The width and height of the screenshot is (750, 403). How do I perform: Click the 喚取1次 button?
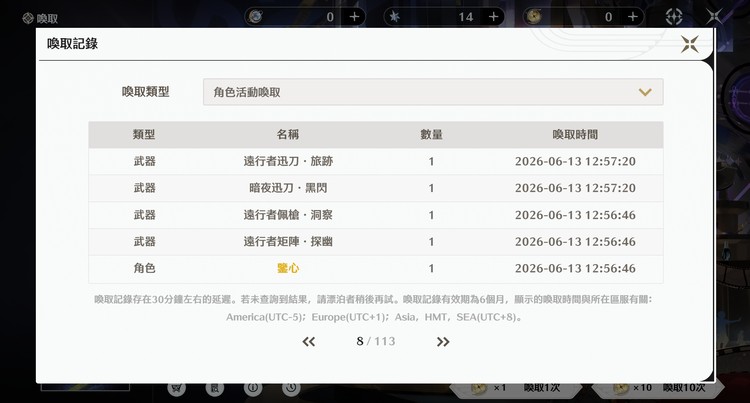(517, 388)
